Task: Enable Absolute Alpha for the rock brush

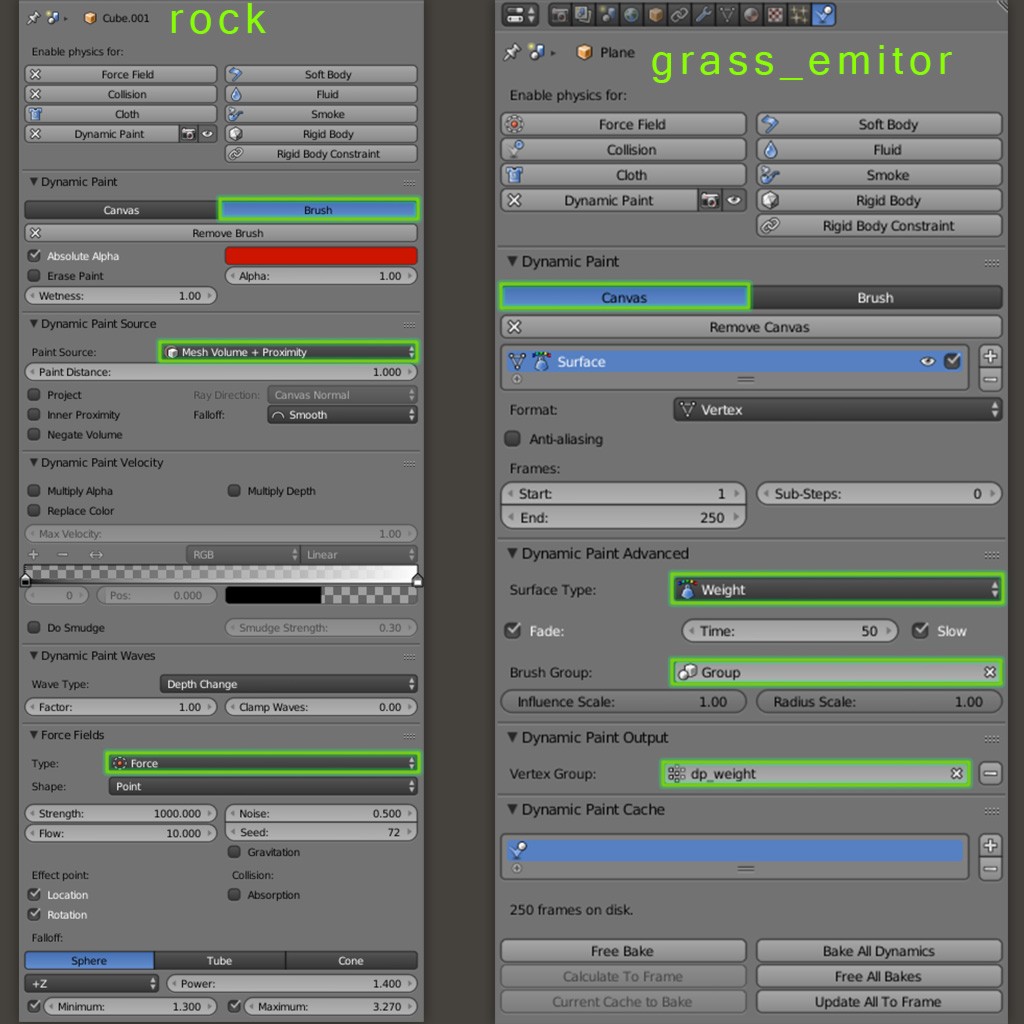Action: pyautogui.click(x=35, y=255)
